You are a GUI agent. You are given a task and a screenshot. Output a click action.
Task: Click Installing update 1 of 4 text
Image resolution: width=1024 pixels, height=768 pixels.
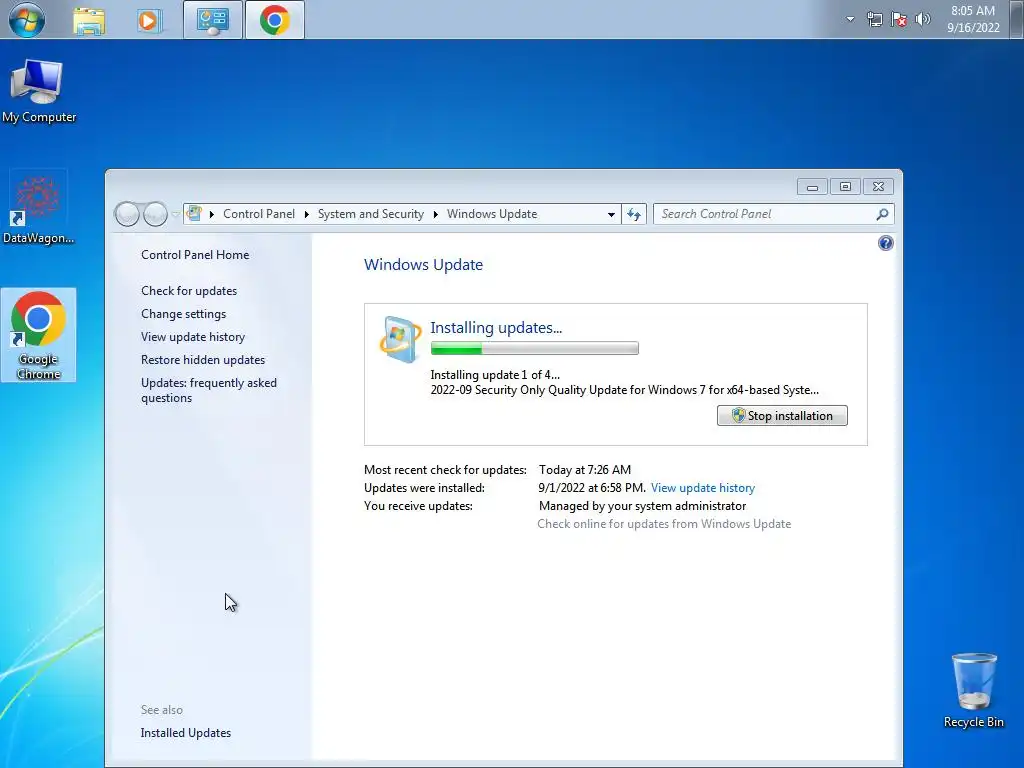(x=494, y=375)
